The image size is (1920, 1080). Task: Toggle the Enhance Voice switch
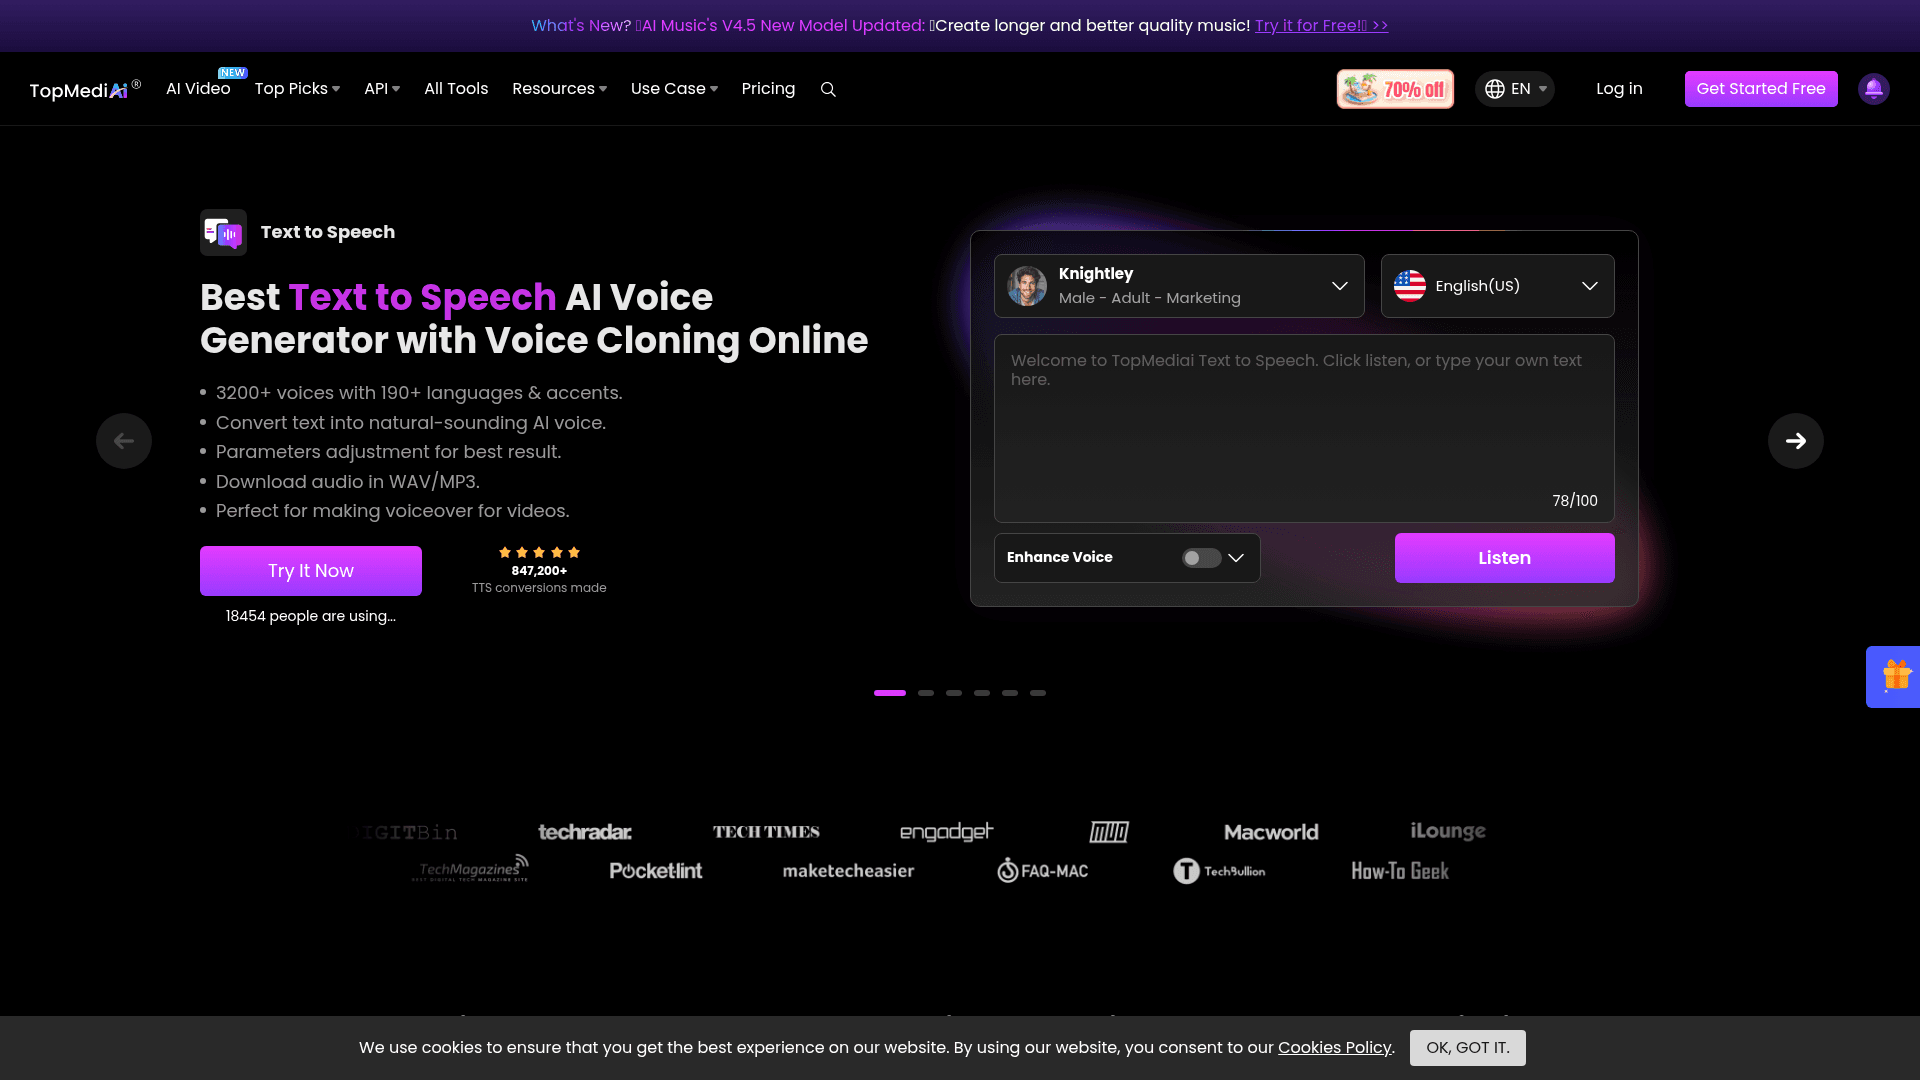1201,558
